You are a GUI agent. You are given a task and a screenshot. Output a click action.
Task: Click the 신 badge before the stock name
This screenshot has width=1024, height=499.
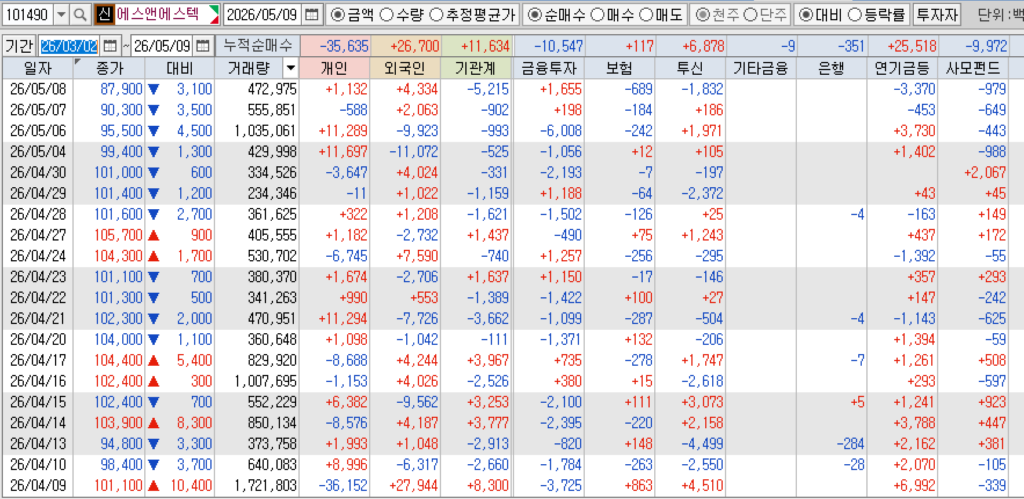[x=104, y=14]
